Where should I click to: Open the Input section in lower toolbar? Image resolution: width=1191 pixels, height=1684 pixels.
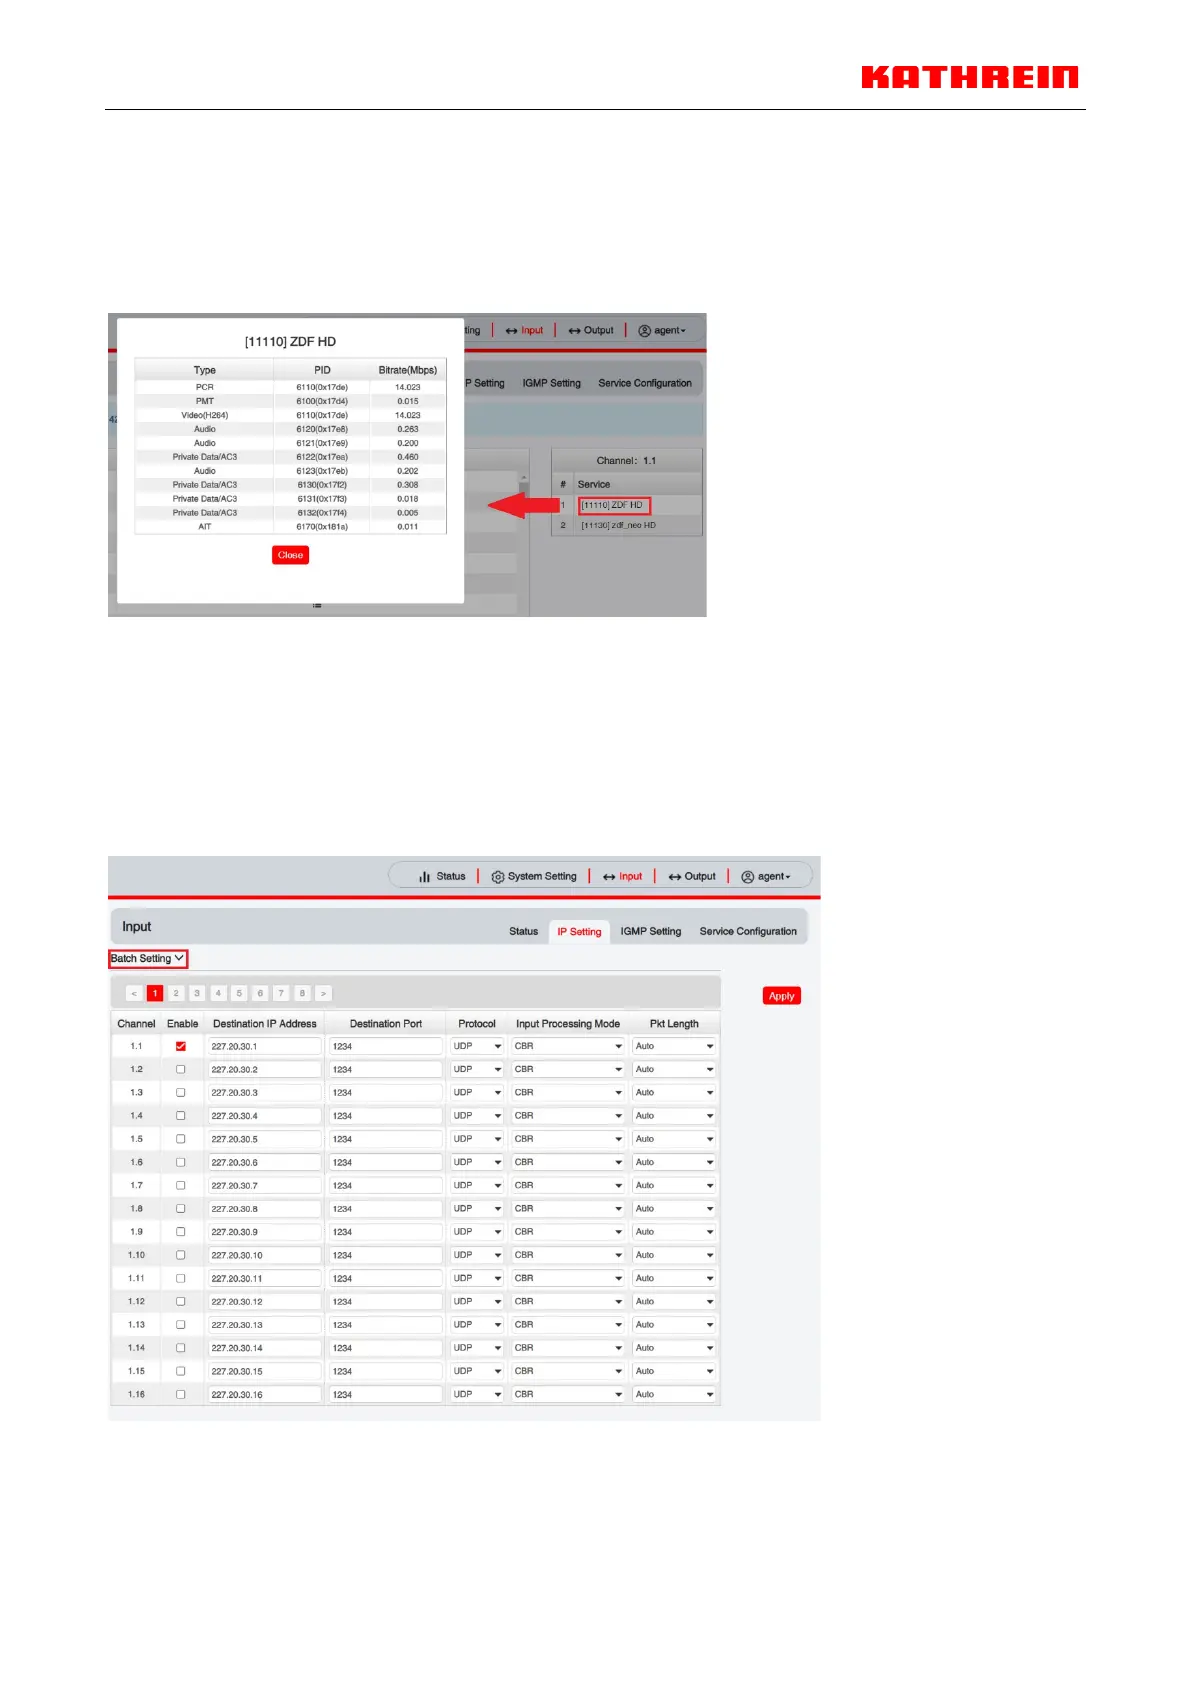[622, 877]
